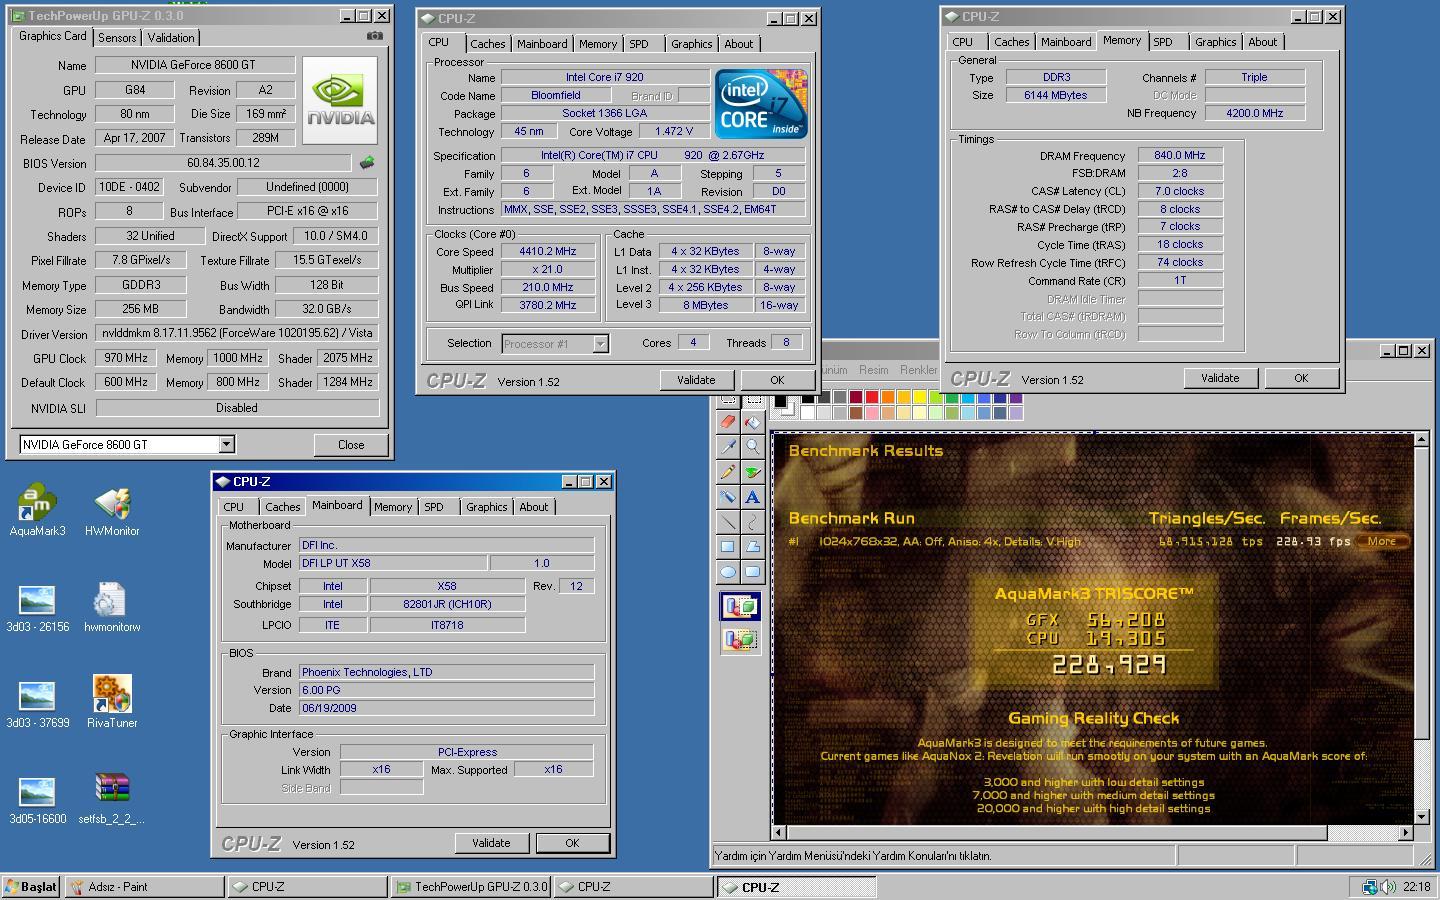Screen dimensions: 1440x900
Task: Enable opaque selection mode in Paint
Action: [740, 607]
